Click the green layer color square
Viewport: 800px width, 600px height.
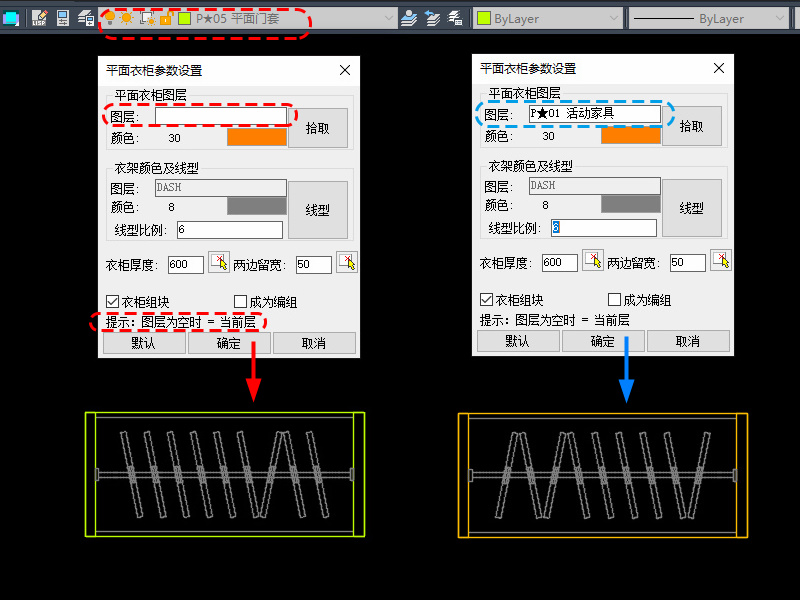[x=184, y=19]
